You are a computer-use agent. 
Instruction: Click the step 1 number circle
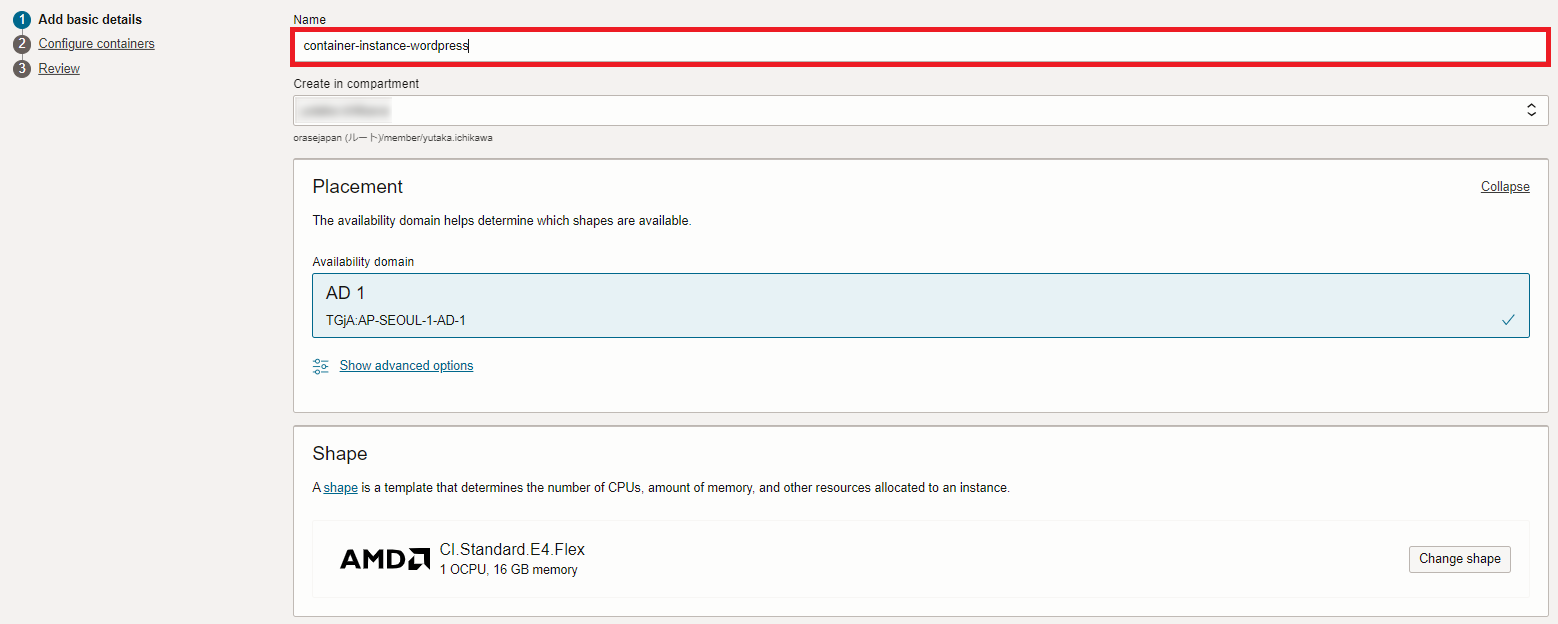22,19
